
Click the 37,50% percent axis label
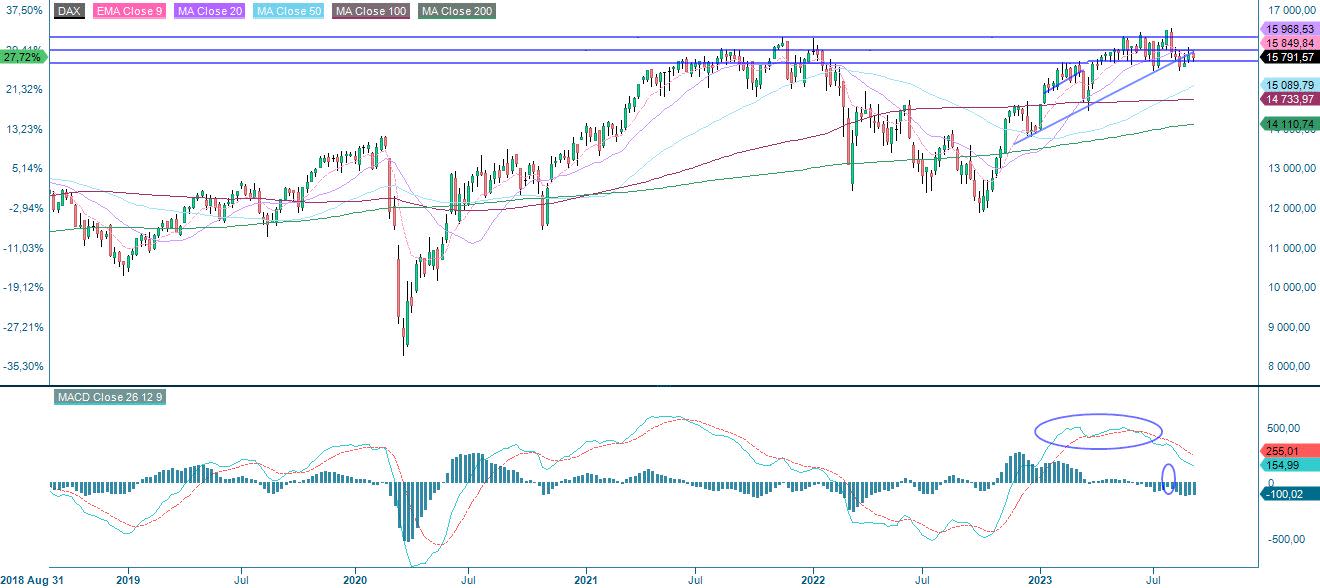pos(23,10)
